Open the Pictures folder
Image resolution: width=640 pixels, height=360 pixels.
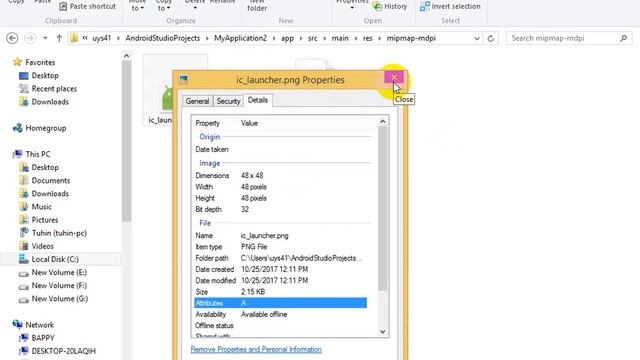click(44, 220)
